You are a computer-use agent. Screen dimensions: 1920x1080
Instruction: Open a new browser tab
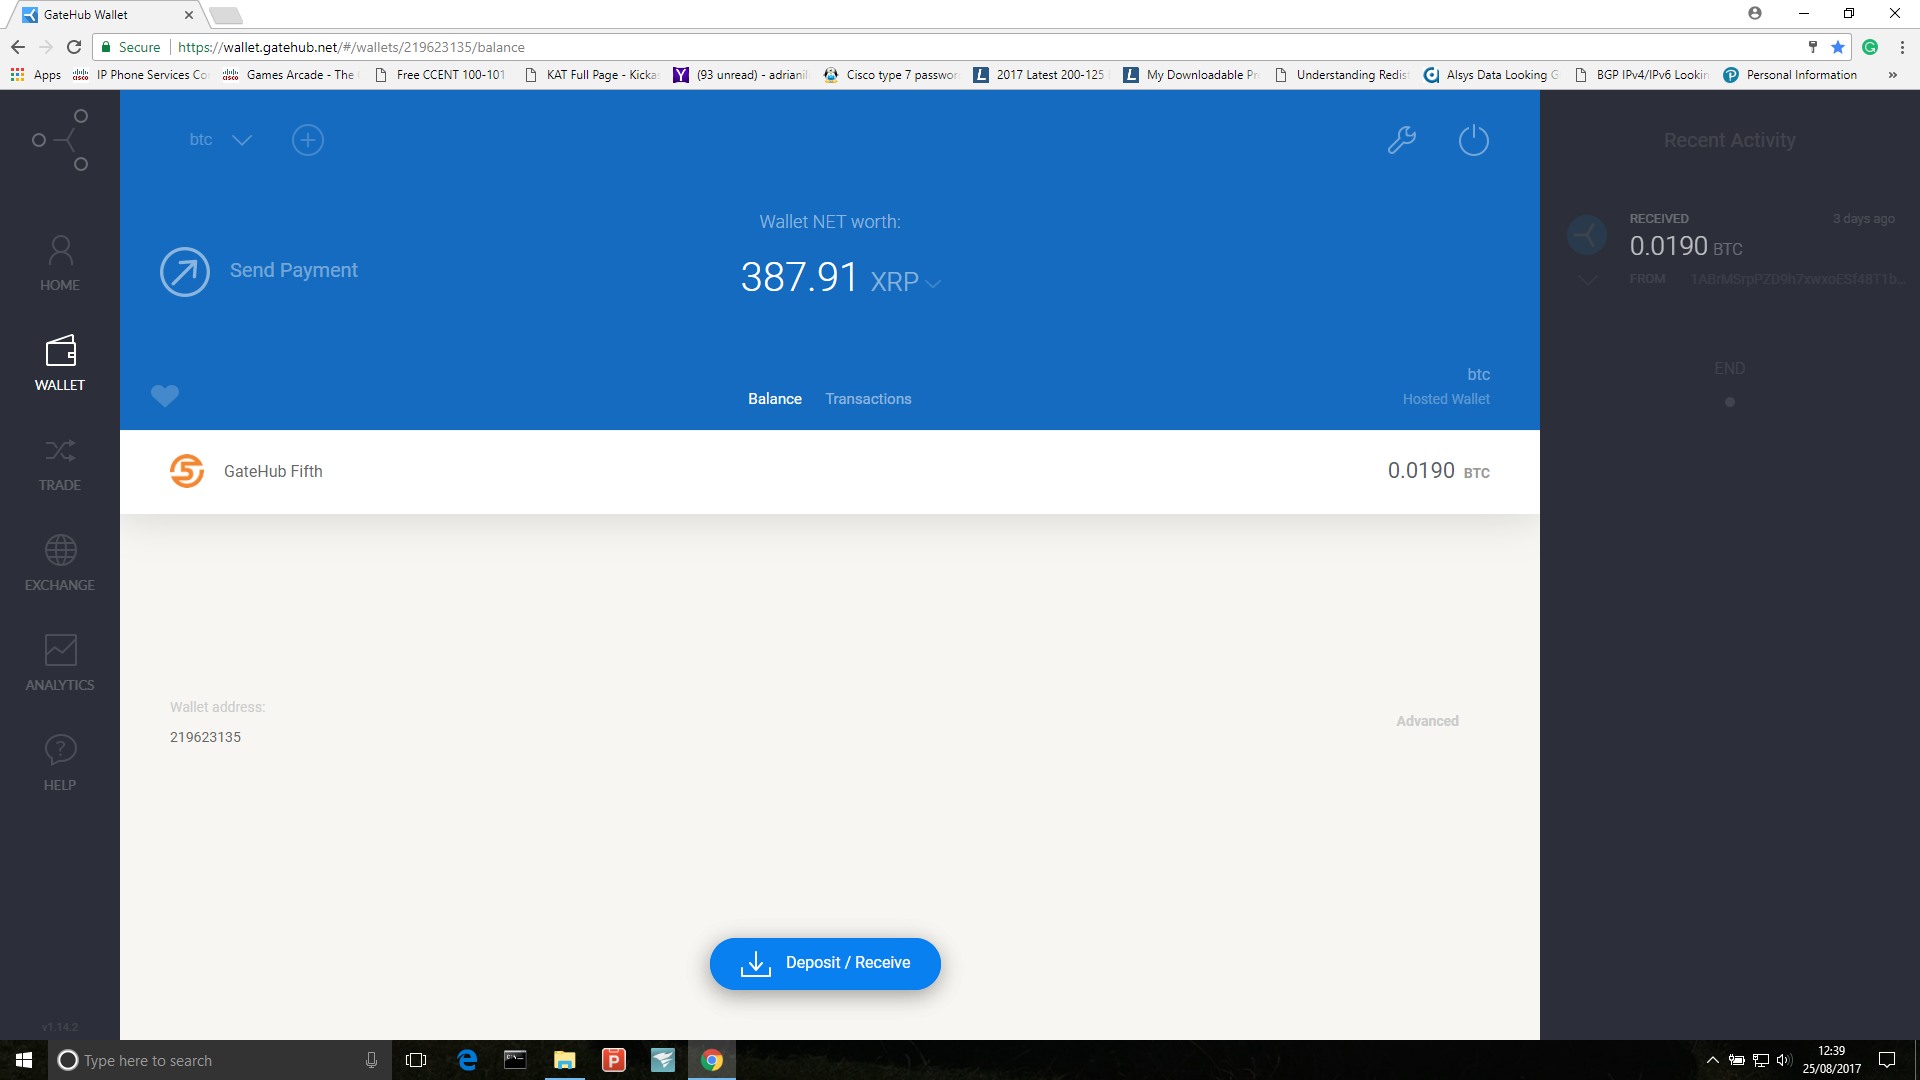pyautogui.click(x=226, y=15)
